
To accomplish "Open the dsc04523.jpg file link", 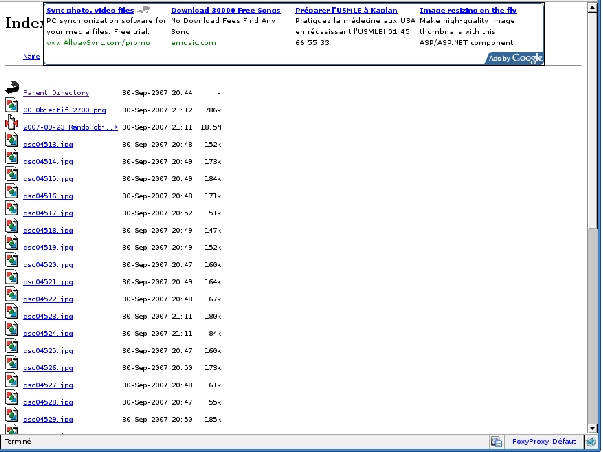I will coord(48,316).
